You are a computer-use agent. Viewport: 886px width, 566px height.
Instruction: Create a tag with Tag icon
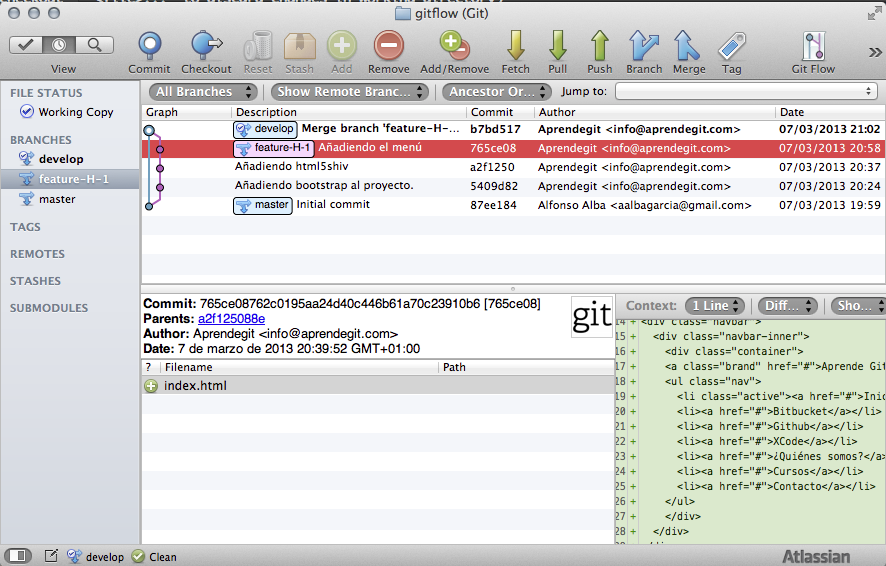click(732, 46)
